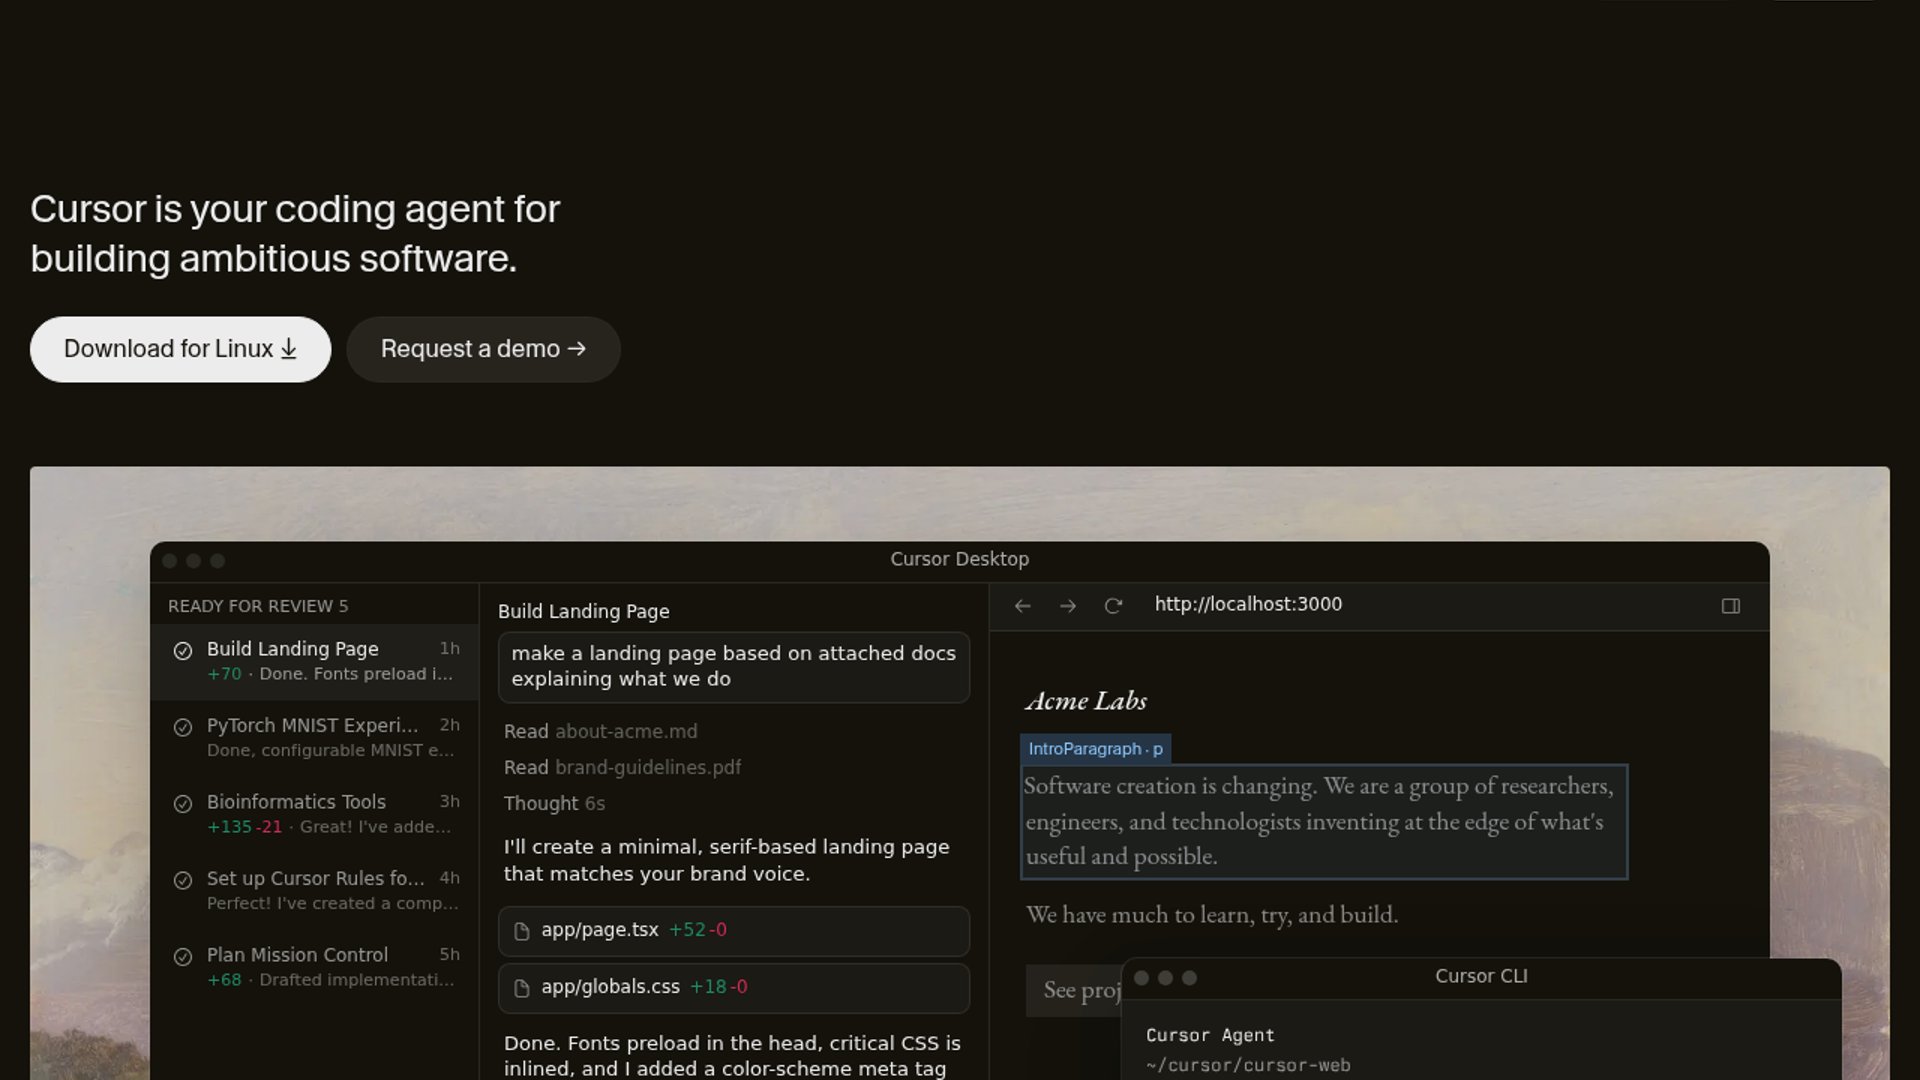Click the file icon next to app/globals.css
This screenshot has width=1920, height=1080.
(x=521, y=988)
